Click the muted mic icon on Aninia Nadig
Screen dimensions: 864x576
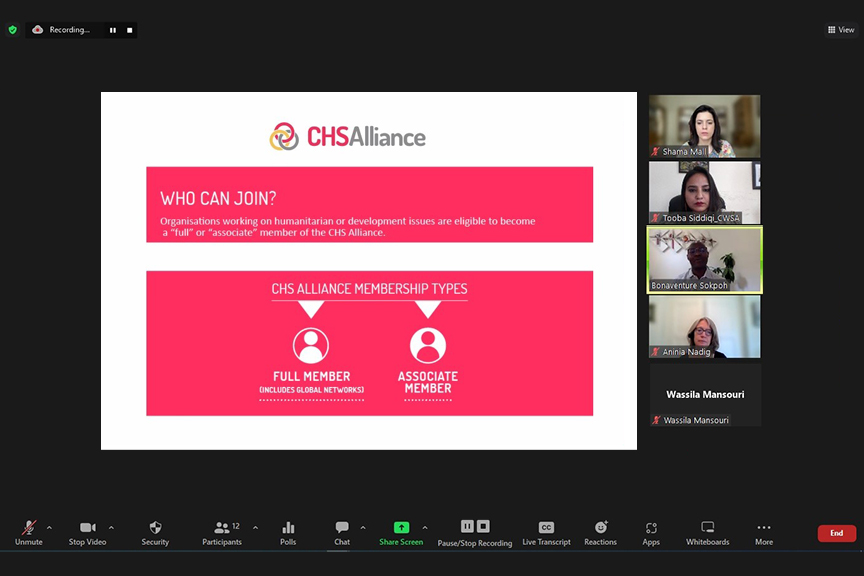click(x=656, y=352)
